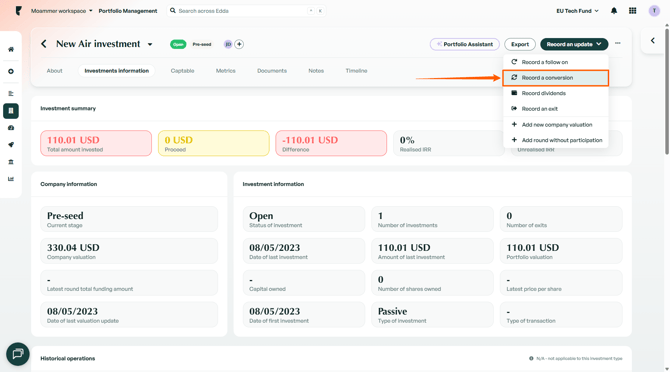Add a member with the plus icon
The height and width of the screenshot is (372, 670).
(x=239, y=44)
